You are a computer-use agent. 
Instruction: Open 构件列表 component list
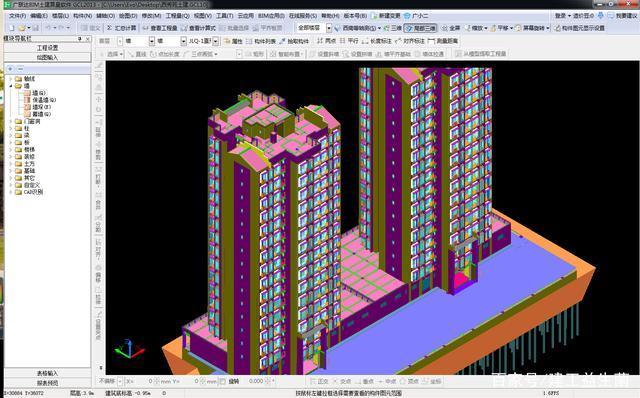tap(261, 41)
